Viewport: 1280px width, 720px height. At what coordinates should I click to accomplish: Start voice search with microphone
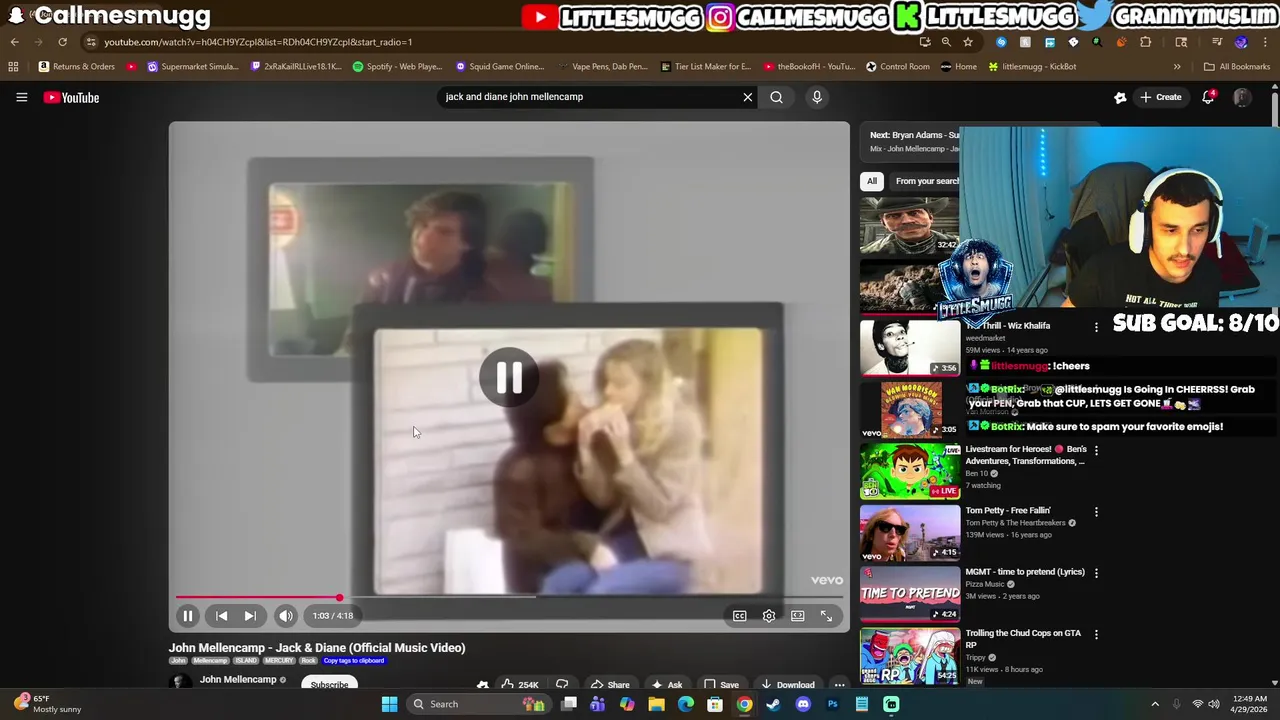[x=817, y=97]
